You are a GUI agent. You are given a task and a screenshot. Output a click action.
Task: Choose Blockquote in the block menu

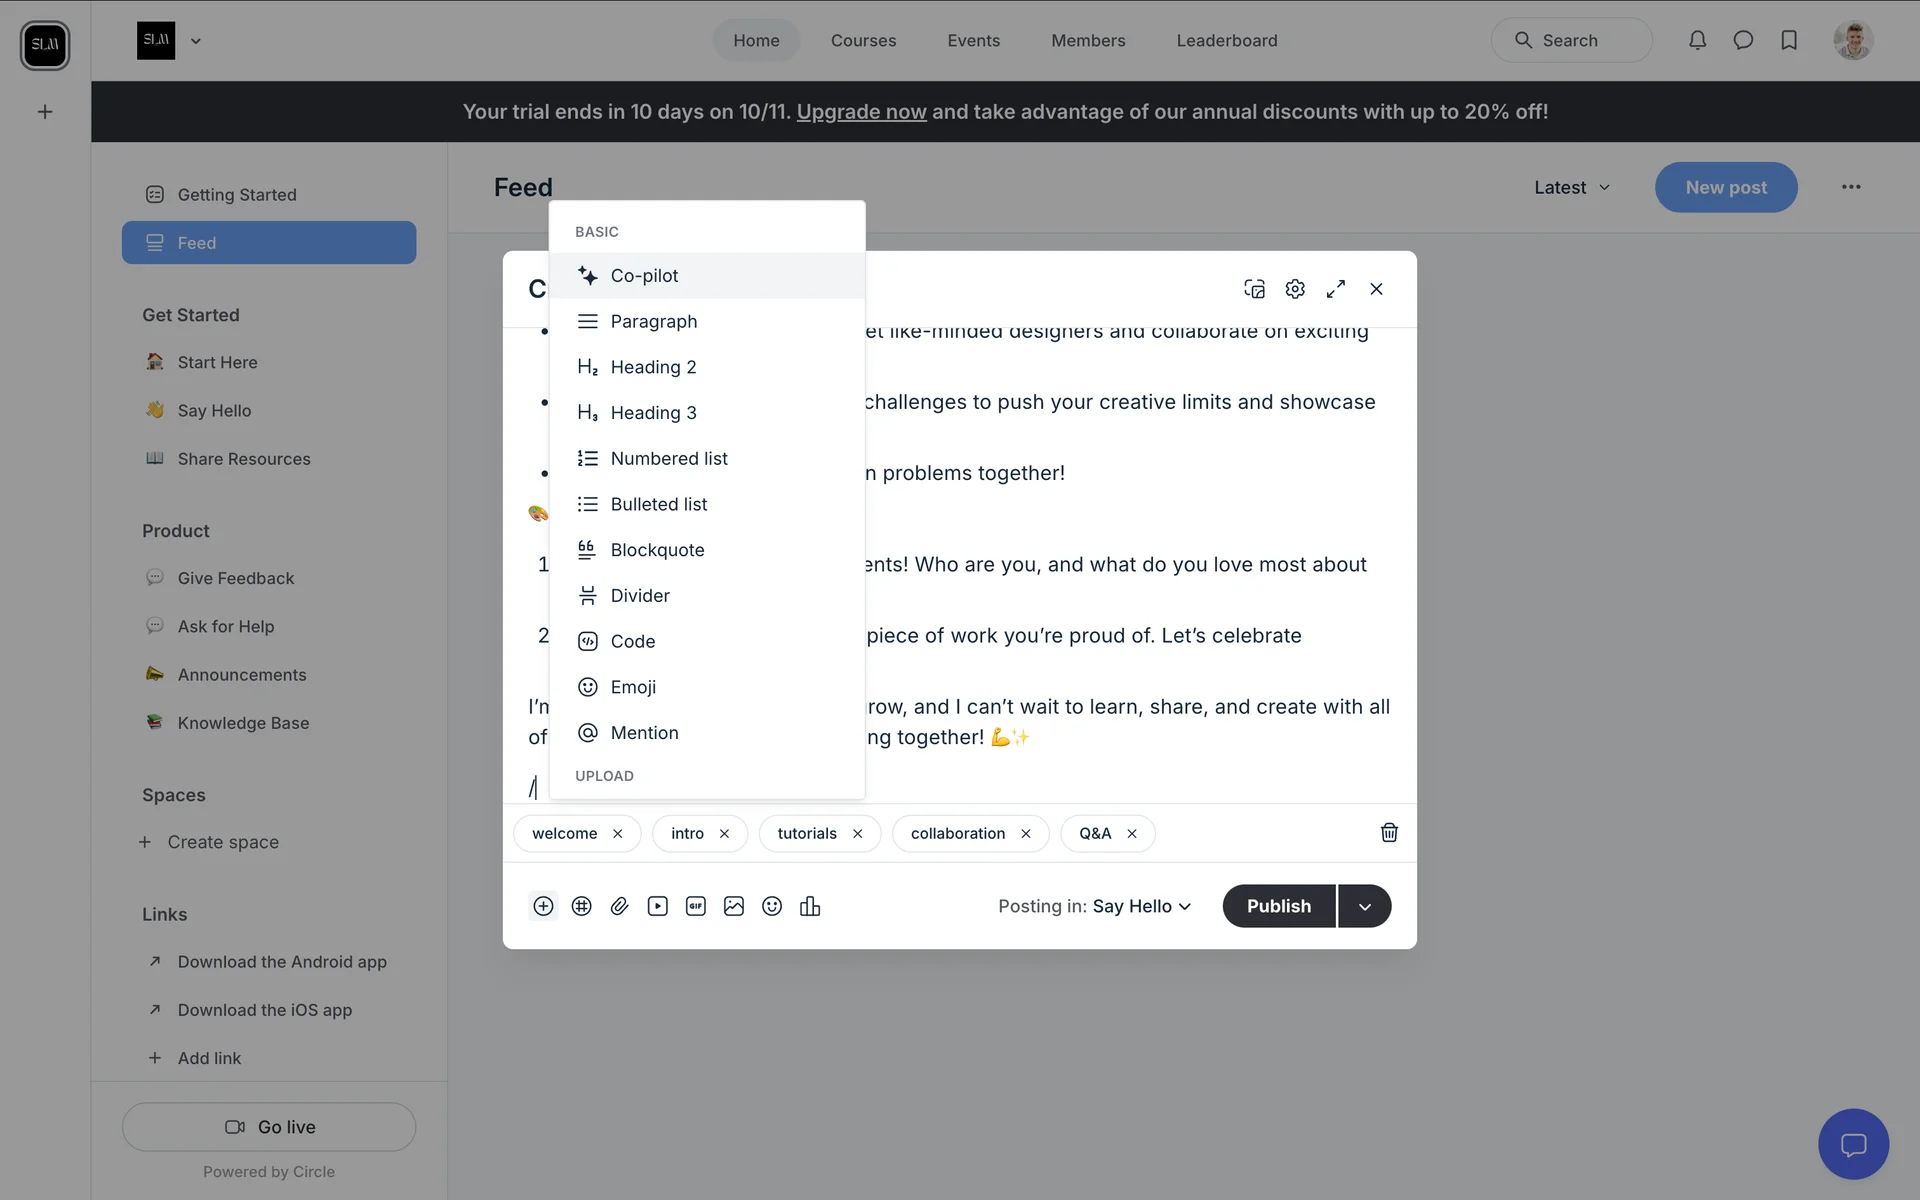click(657, 550)
